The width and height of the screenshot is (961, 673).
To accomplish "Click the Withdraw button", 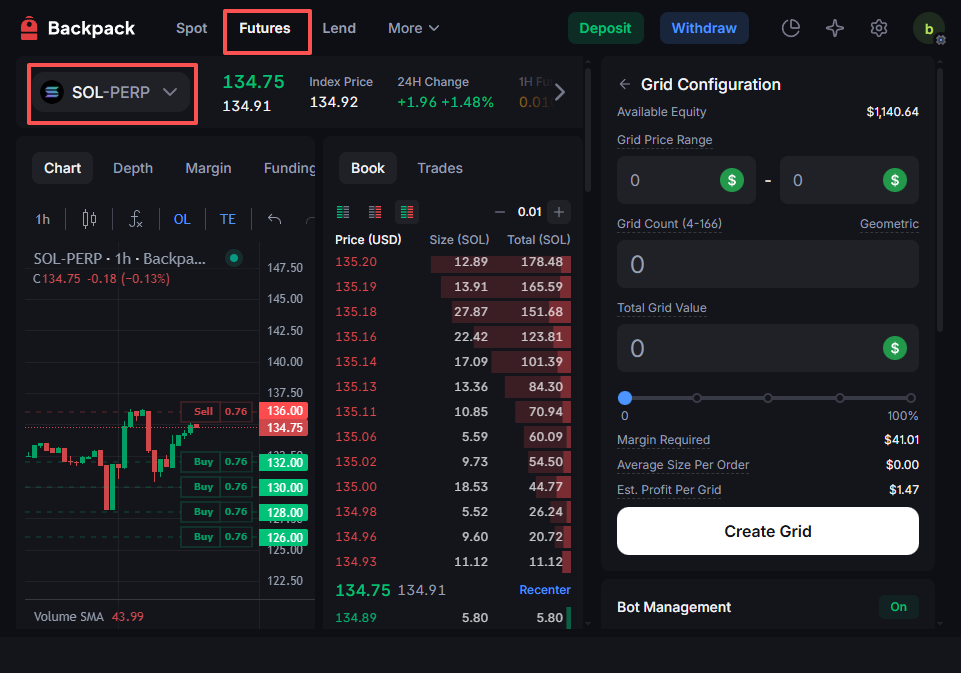I will click(x=704, y=28).
